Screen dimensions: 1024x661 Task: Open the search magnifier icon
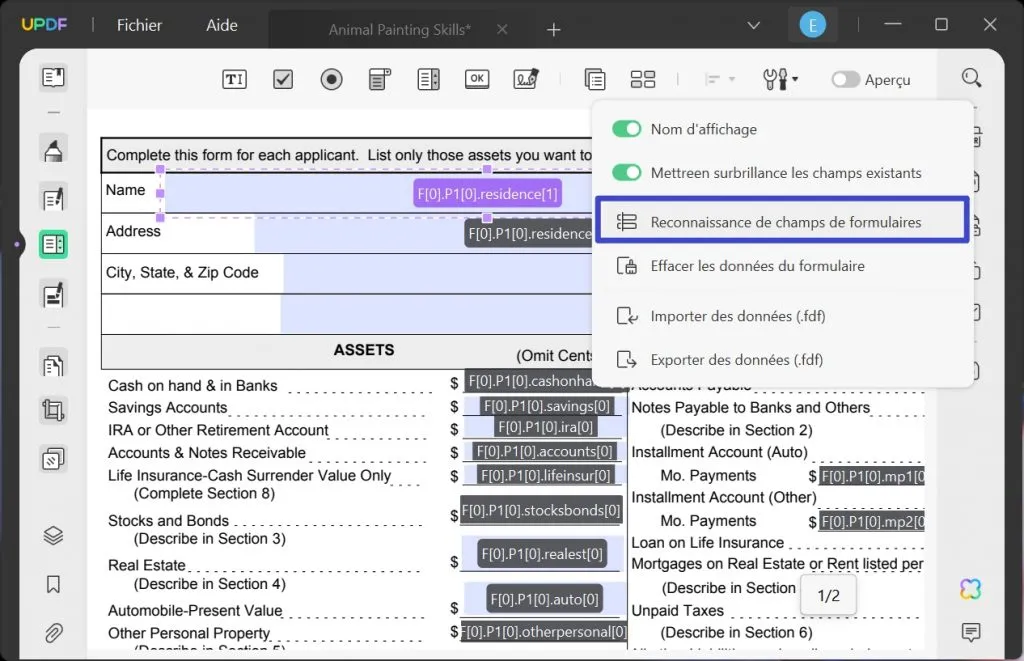[x=971, y=78]
